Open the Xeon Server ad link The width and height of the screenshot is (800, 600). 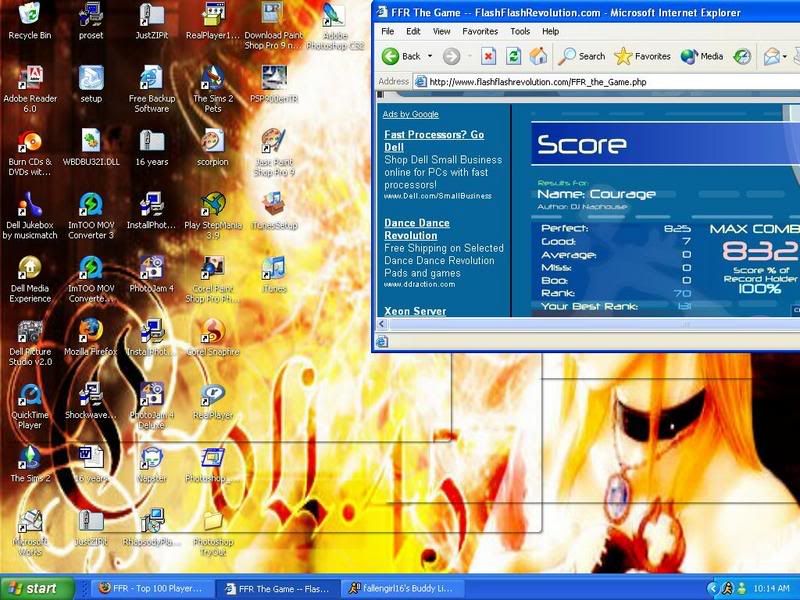[x=415, y=311]
